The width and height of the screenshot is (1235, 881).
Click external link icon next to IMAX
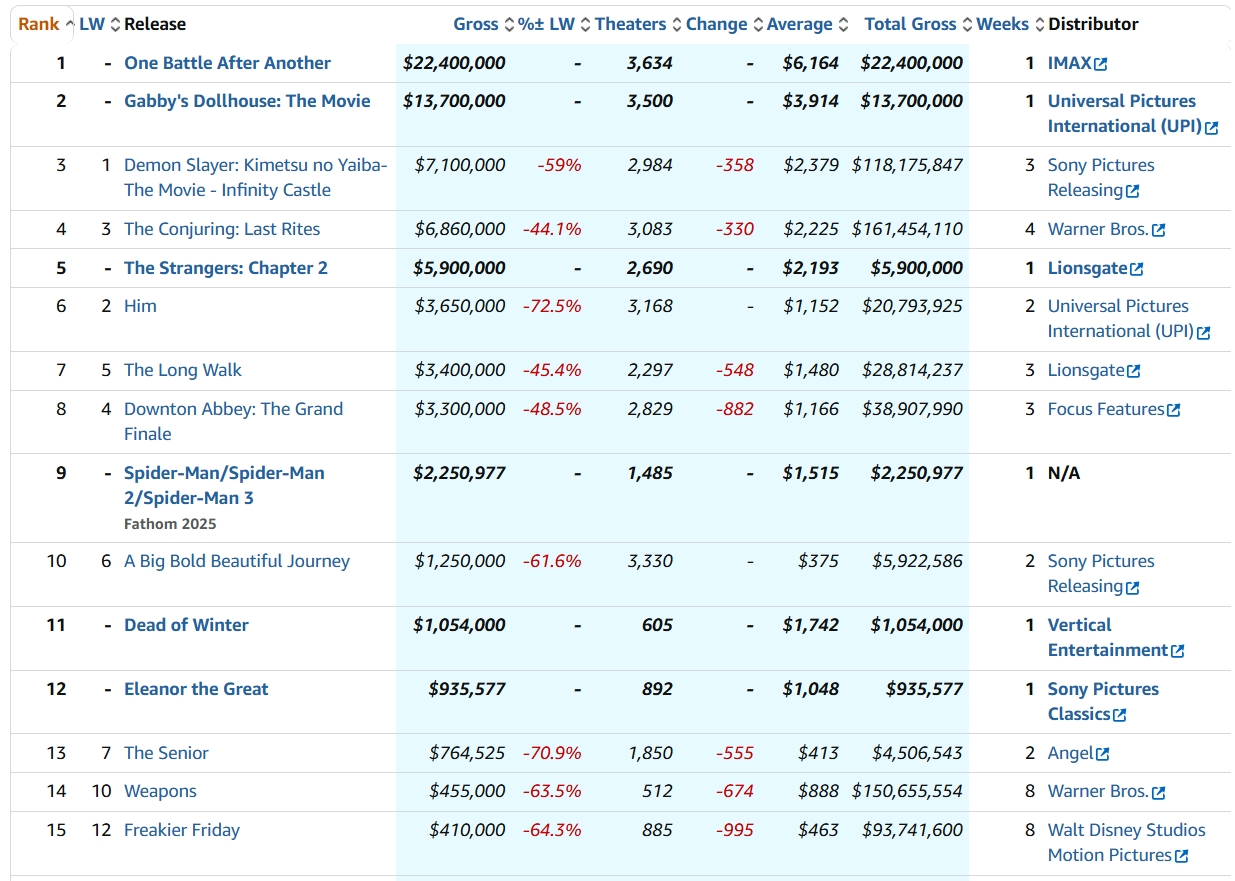point(1101,64)
